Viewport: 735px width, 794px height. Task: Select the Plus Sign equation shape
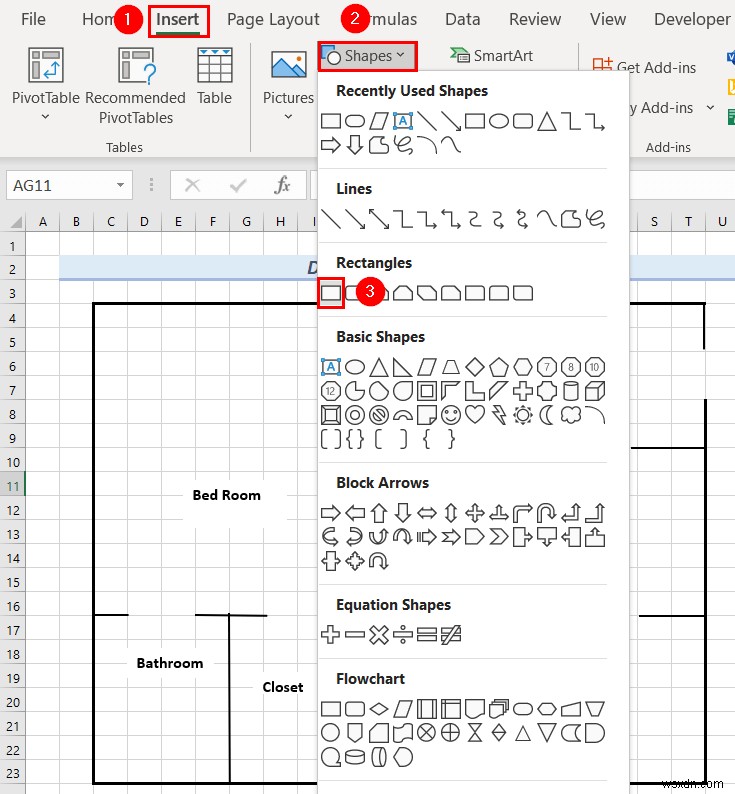pos(331,634)
